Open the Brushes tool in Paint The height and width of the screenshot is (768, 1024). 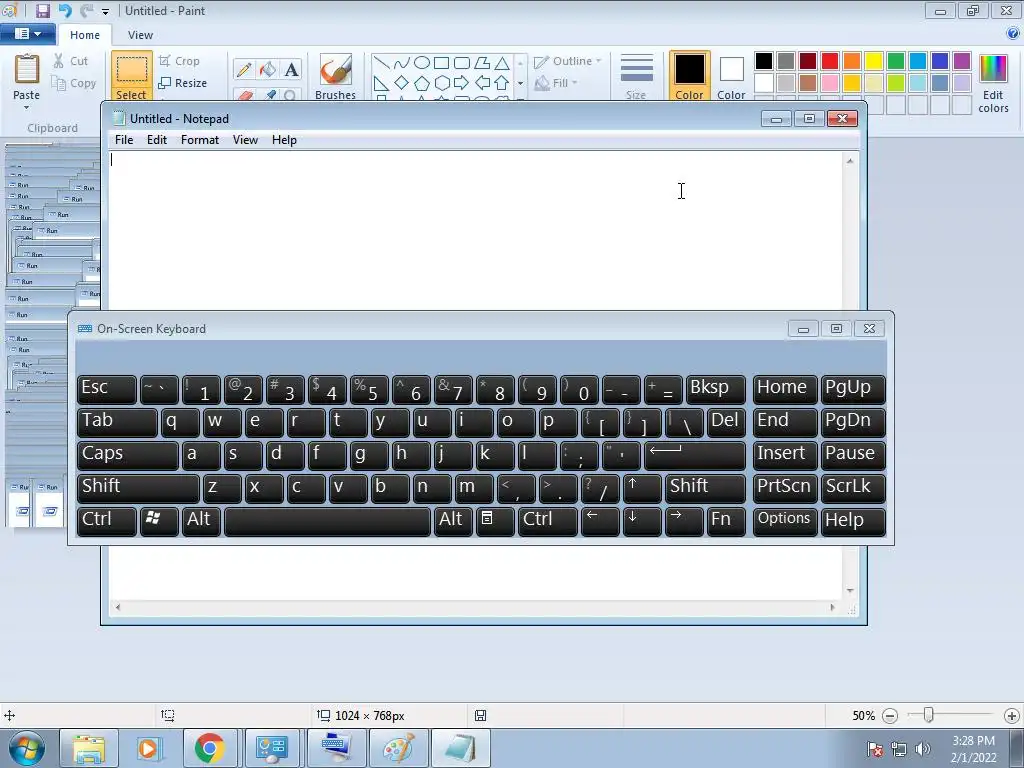[336, 76]
